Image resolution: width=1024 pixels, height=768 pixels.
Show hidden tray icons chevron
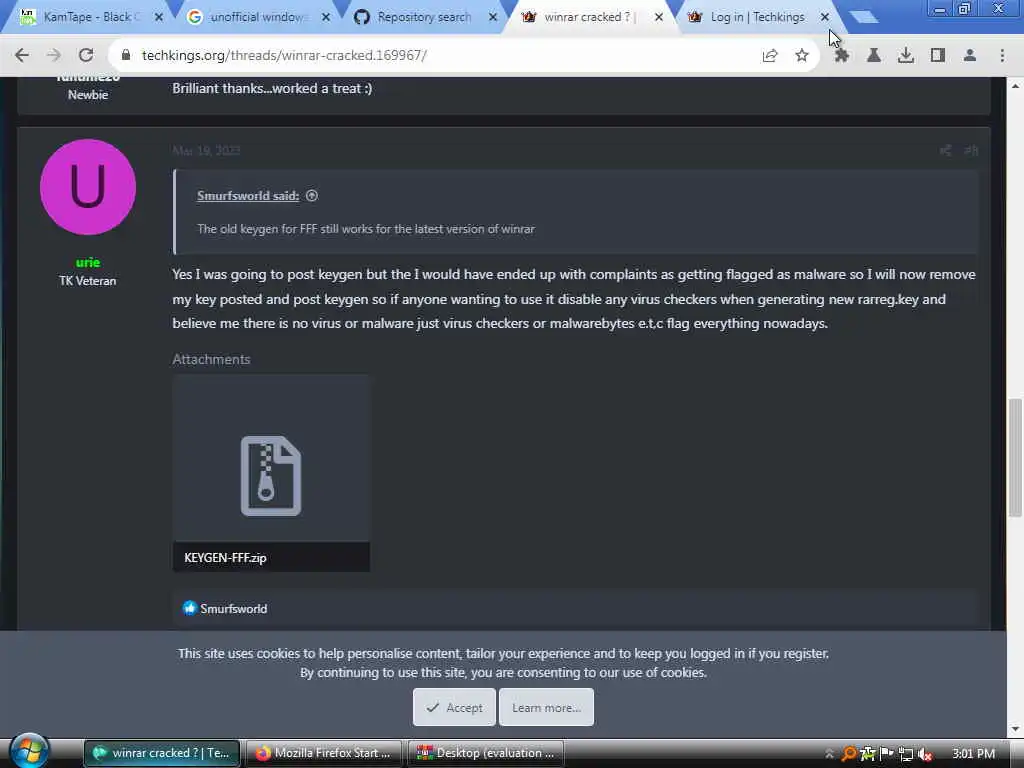[829, 754]
